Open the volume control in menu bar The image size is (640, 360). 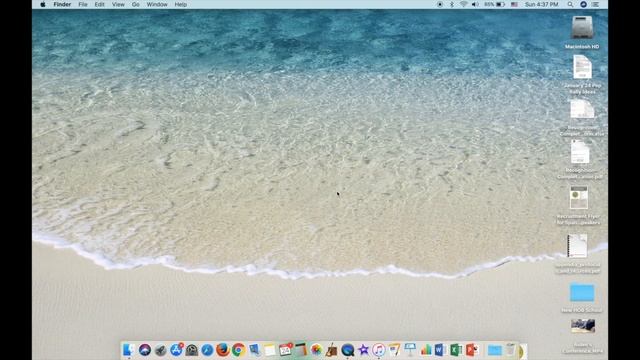coord(475,4)
